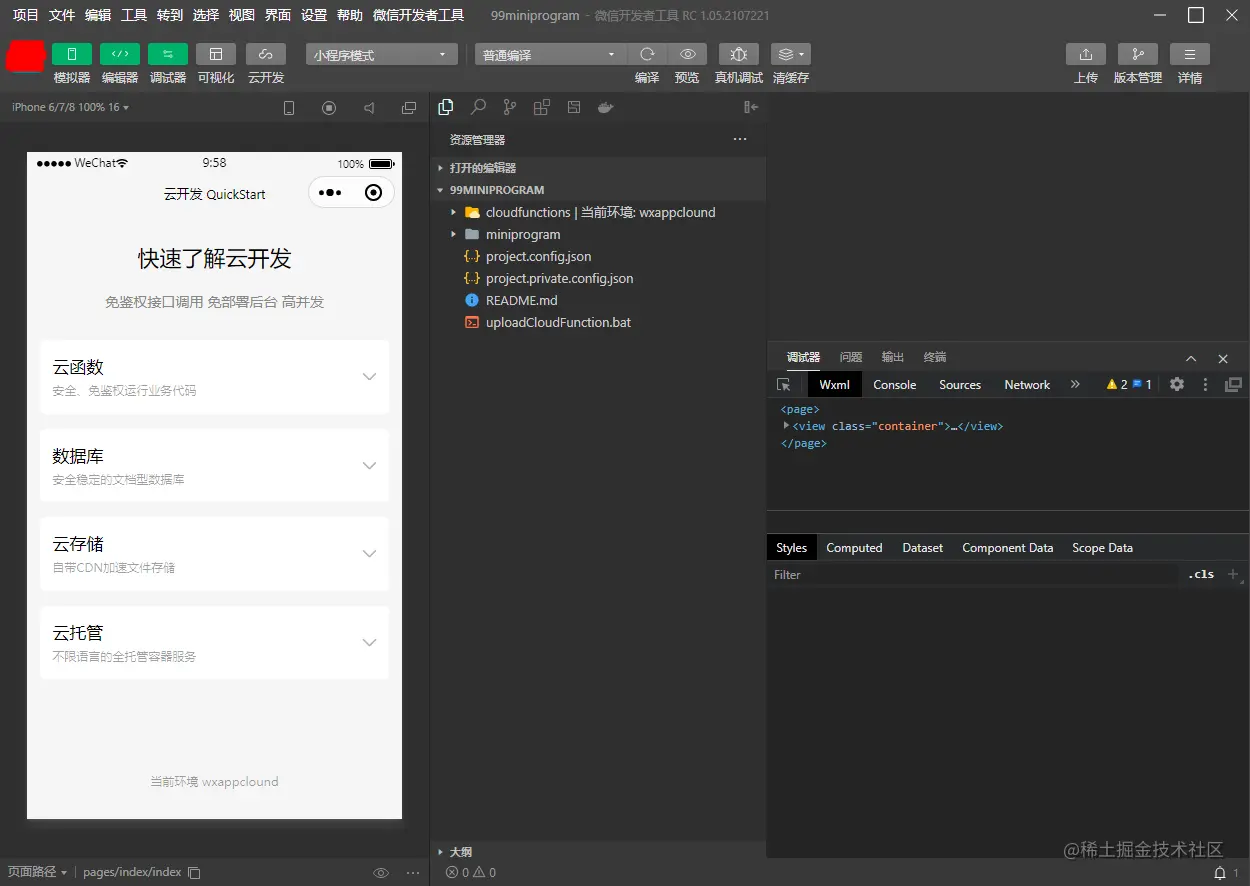Screen dimensions: 1250x886
Task: Expand the view class container node
Action: coord(786,425)
